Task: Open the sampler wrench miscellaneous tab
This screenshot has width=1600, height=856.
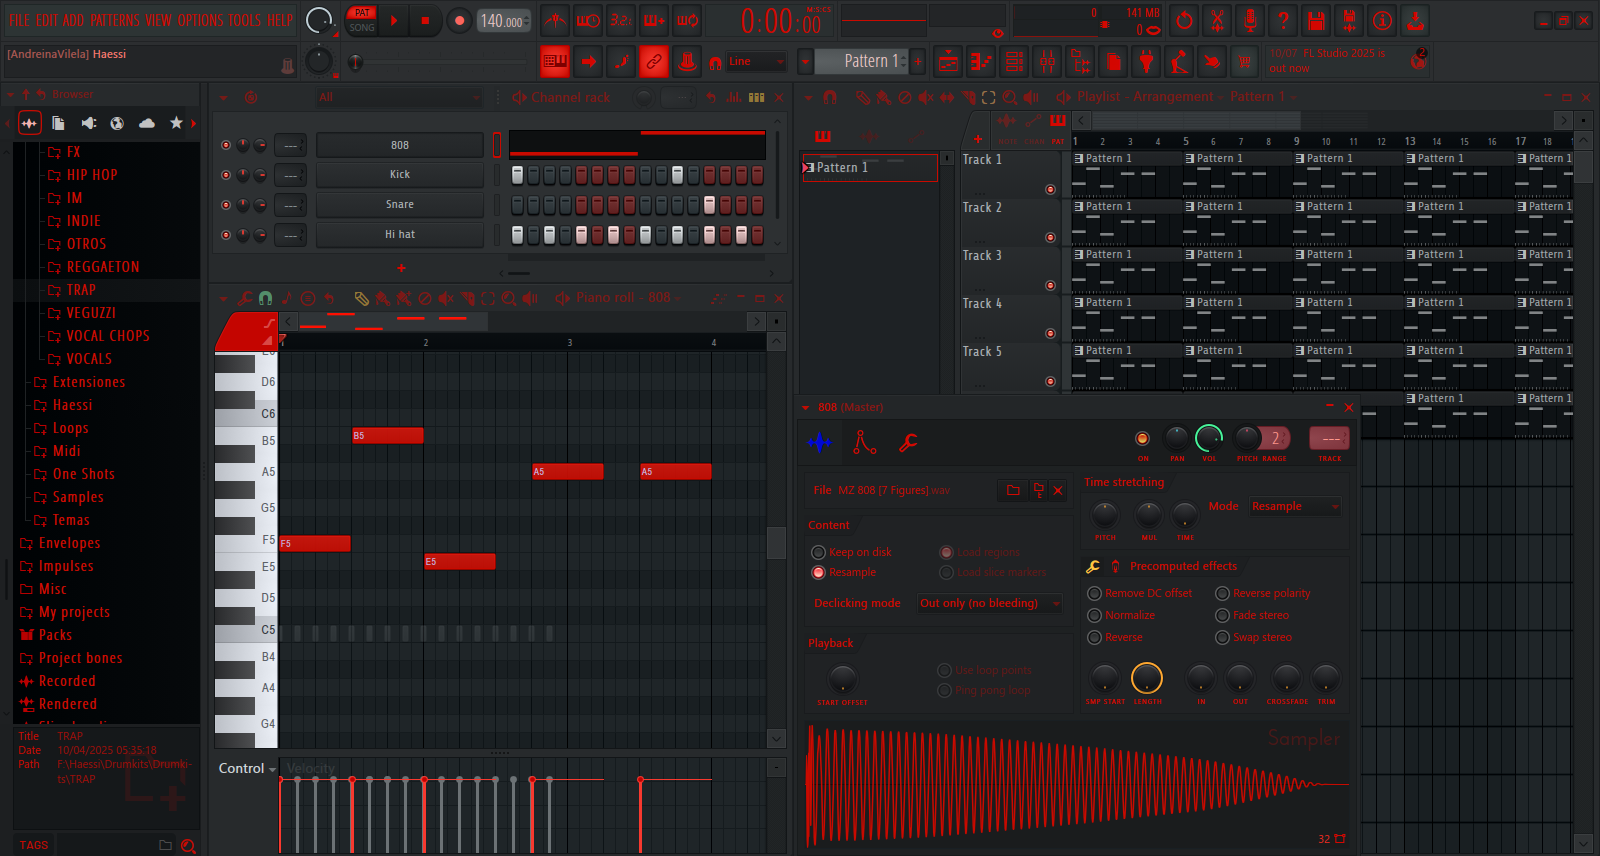Action: coord(908,442)
